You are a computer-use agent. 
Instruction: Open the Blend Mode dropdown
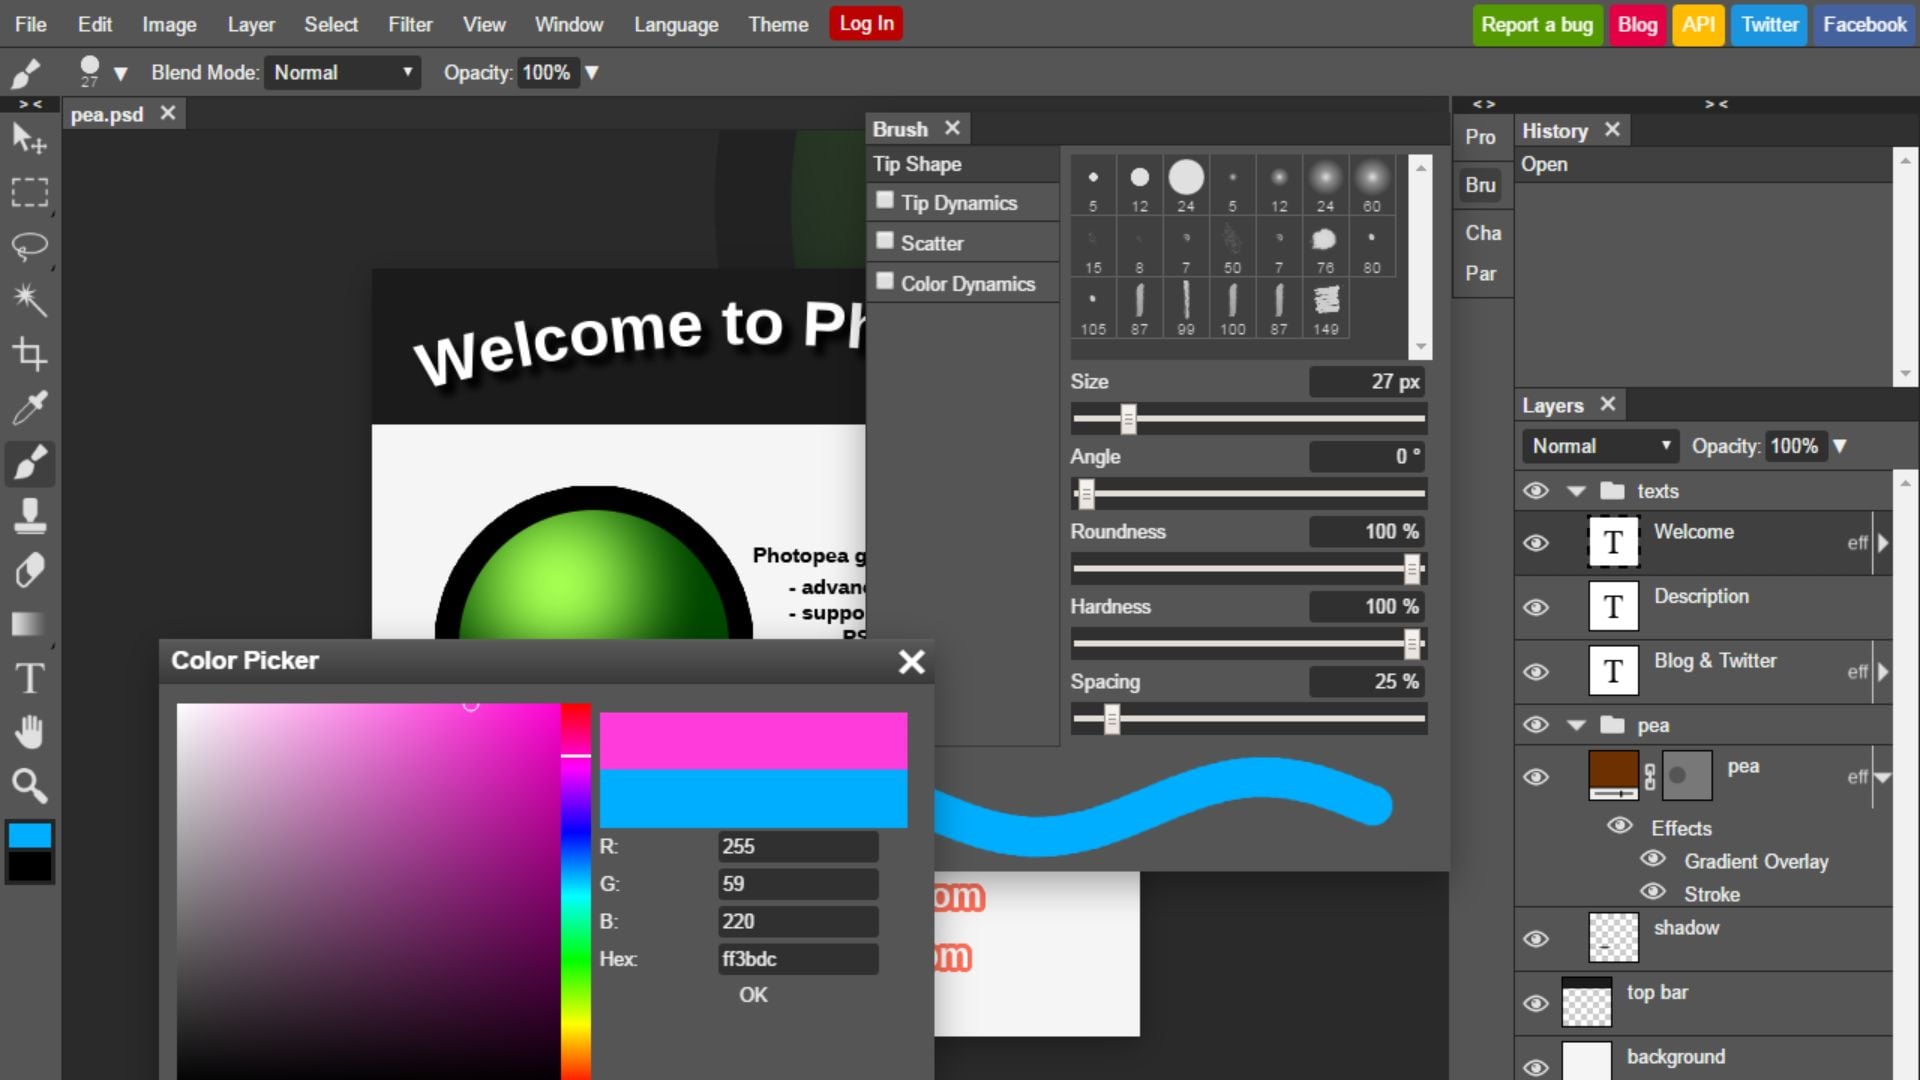click(342, 72)
